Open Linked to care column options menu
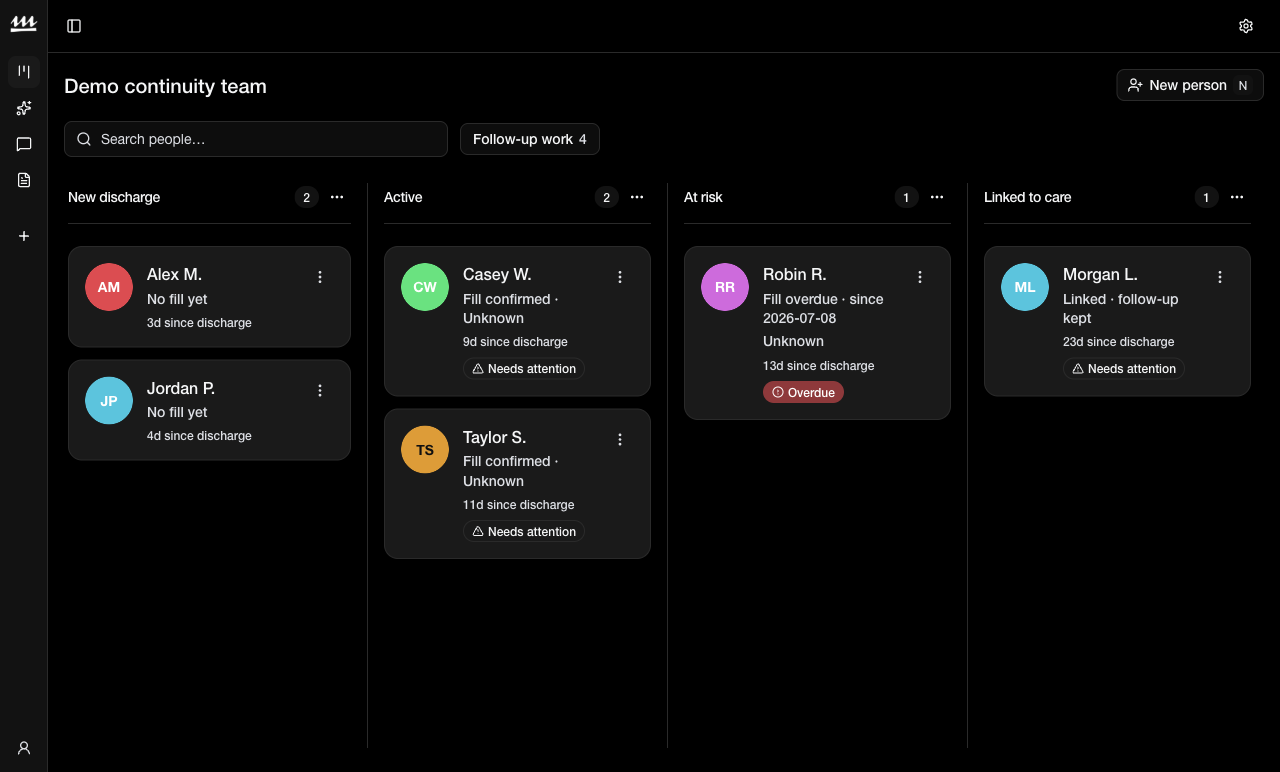The image size is (1280, 772). (1237, 197)
